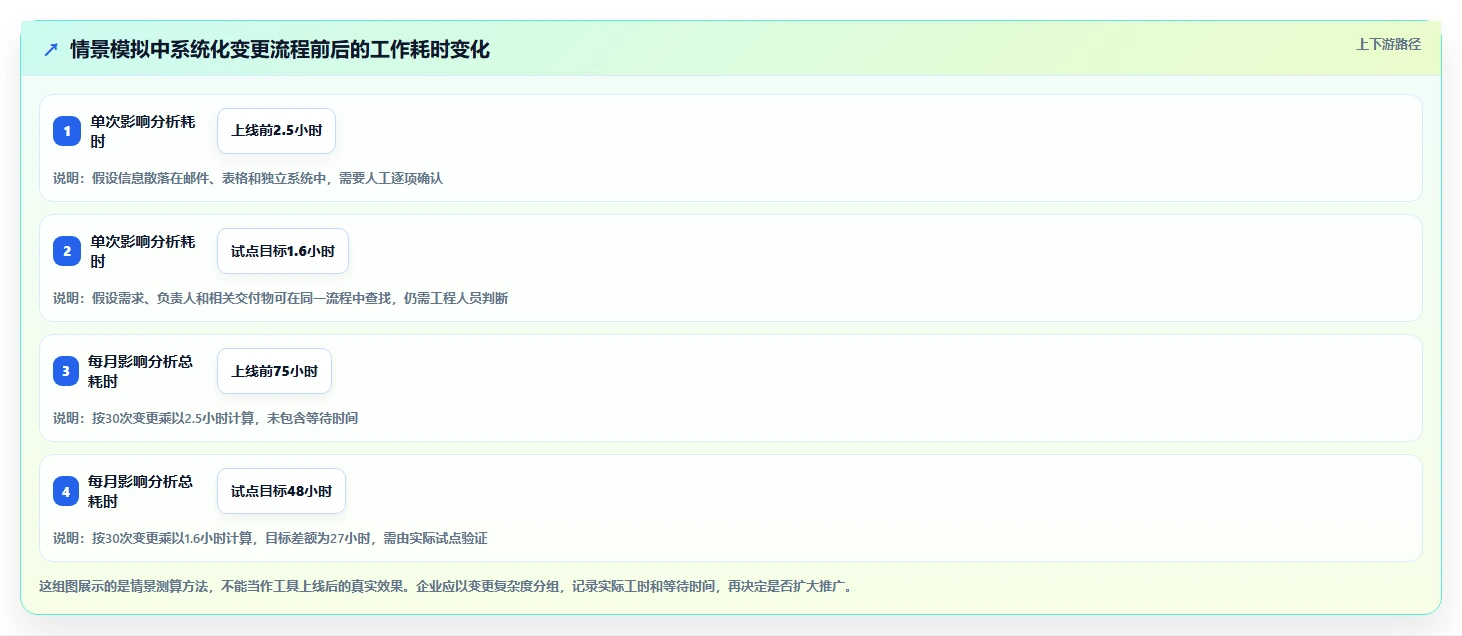Click 单次影响分析耗时 label in card 2
The image size is (1462, 636).
point(143,251)
